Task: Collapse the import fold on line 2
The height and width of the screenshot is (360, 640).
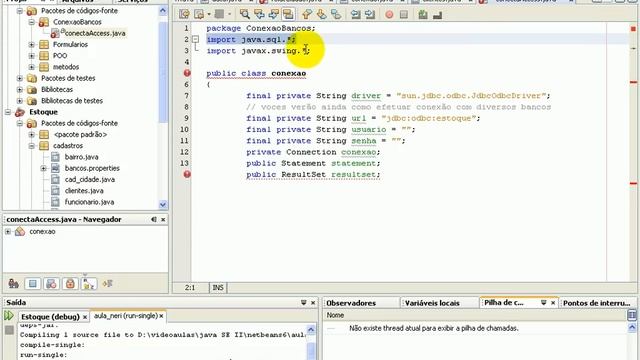Action: 196,39
